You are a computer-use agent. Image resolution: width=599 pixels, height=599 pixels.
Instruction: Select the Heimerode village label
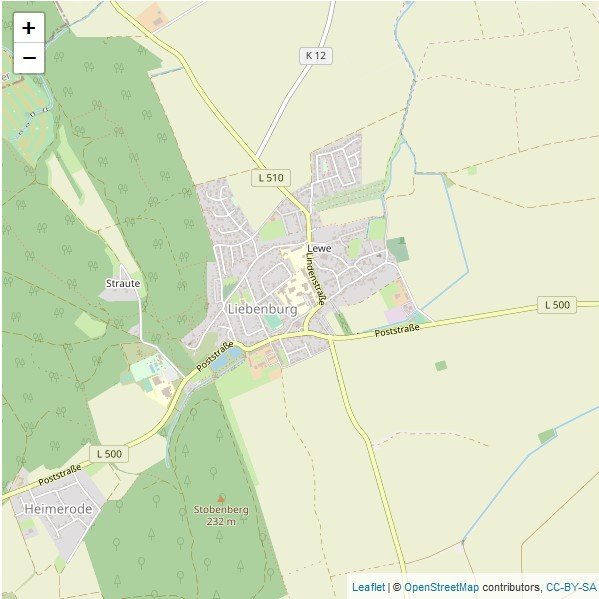pyautogui.click(x=58, y=509)
